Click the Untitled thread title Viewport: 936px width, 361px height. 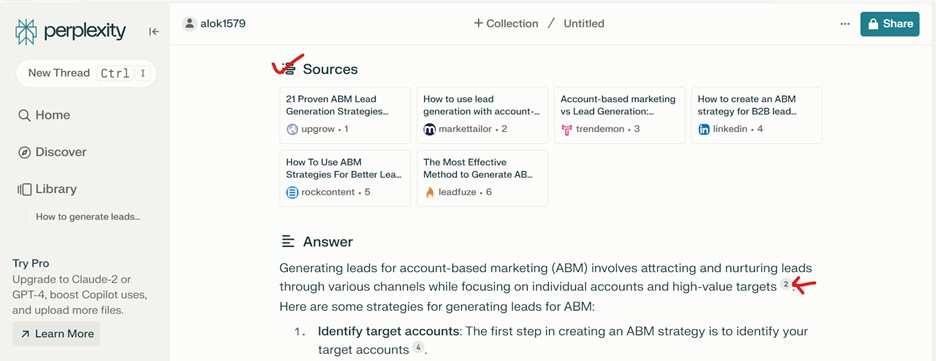584,24
